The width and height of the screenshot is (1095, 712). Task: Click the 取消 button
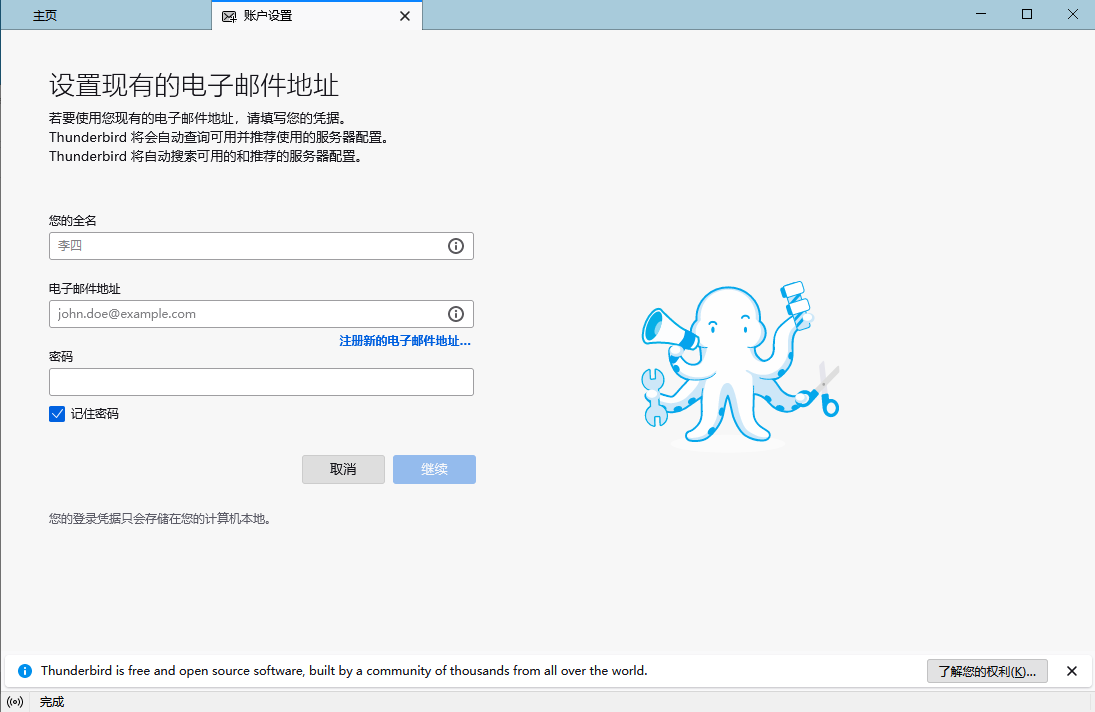coord(343,469)
